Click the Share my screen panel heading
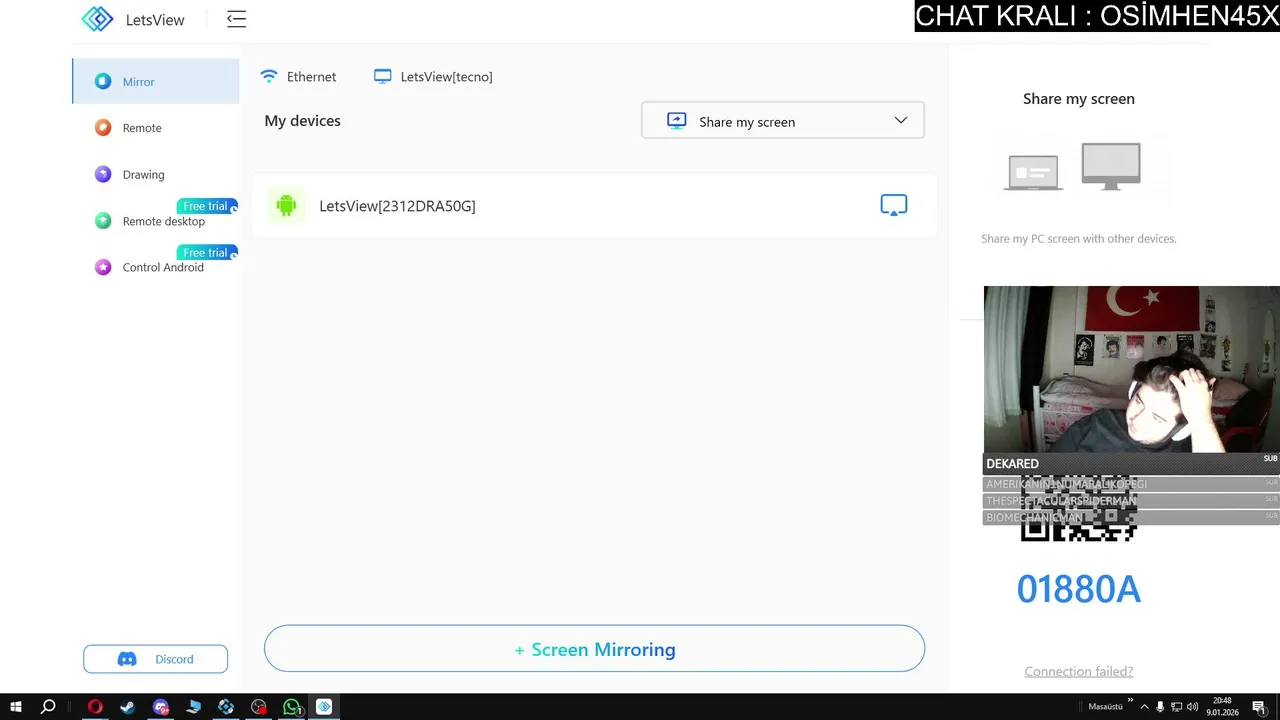 click(x=1079, y=98)
